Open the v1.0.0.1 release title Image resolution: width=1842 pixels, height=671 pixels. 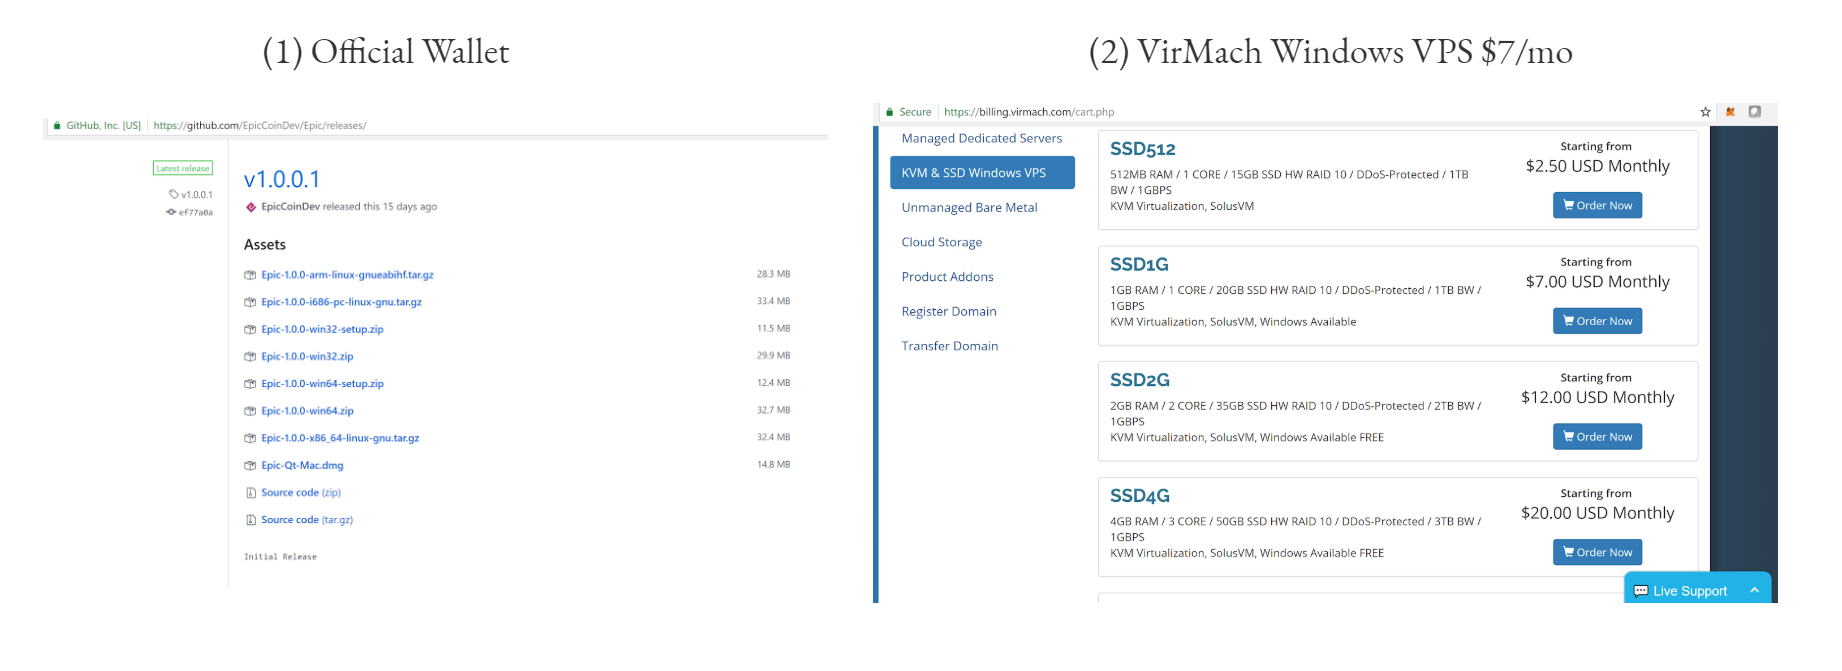point(282,179)
